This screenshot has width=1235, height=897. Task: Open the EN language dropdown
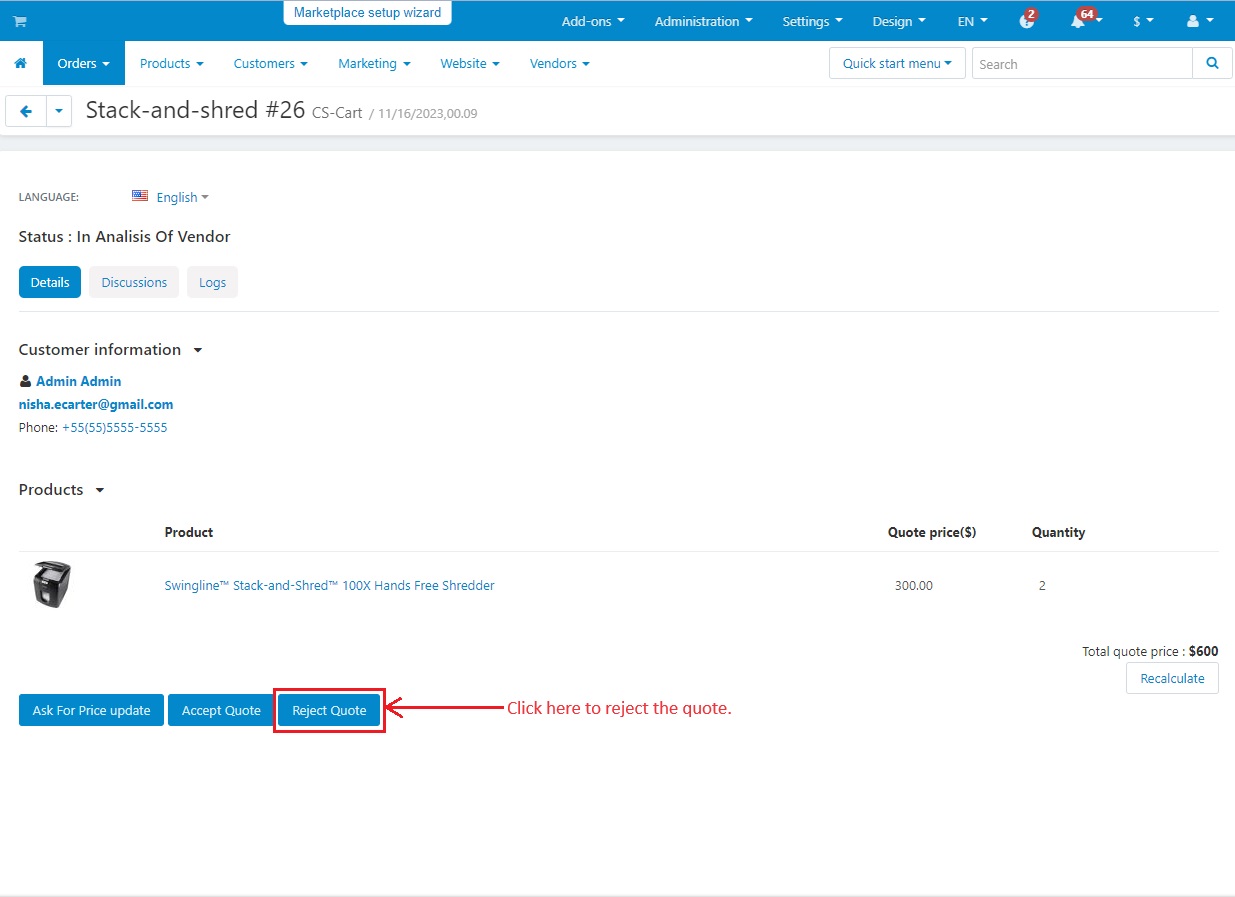972,21
